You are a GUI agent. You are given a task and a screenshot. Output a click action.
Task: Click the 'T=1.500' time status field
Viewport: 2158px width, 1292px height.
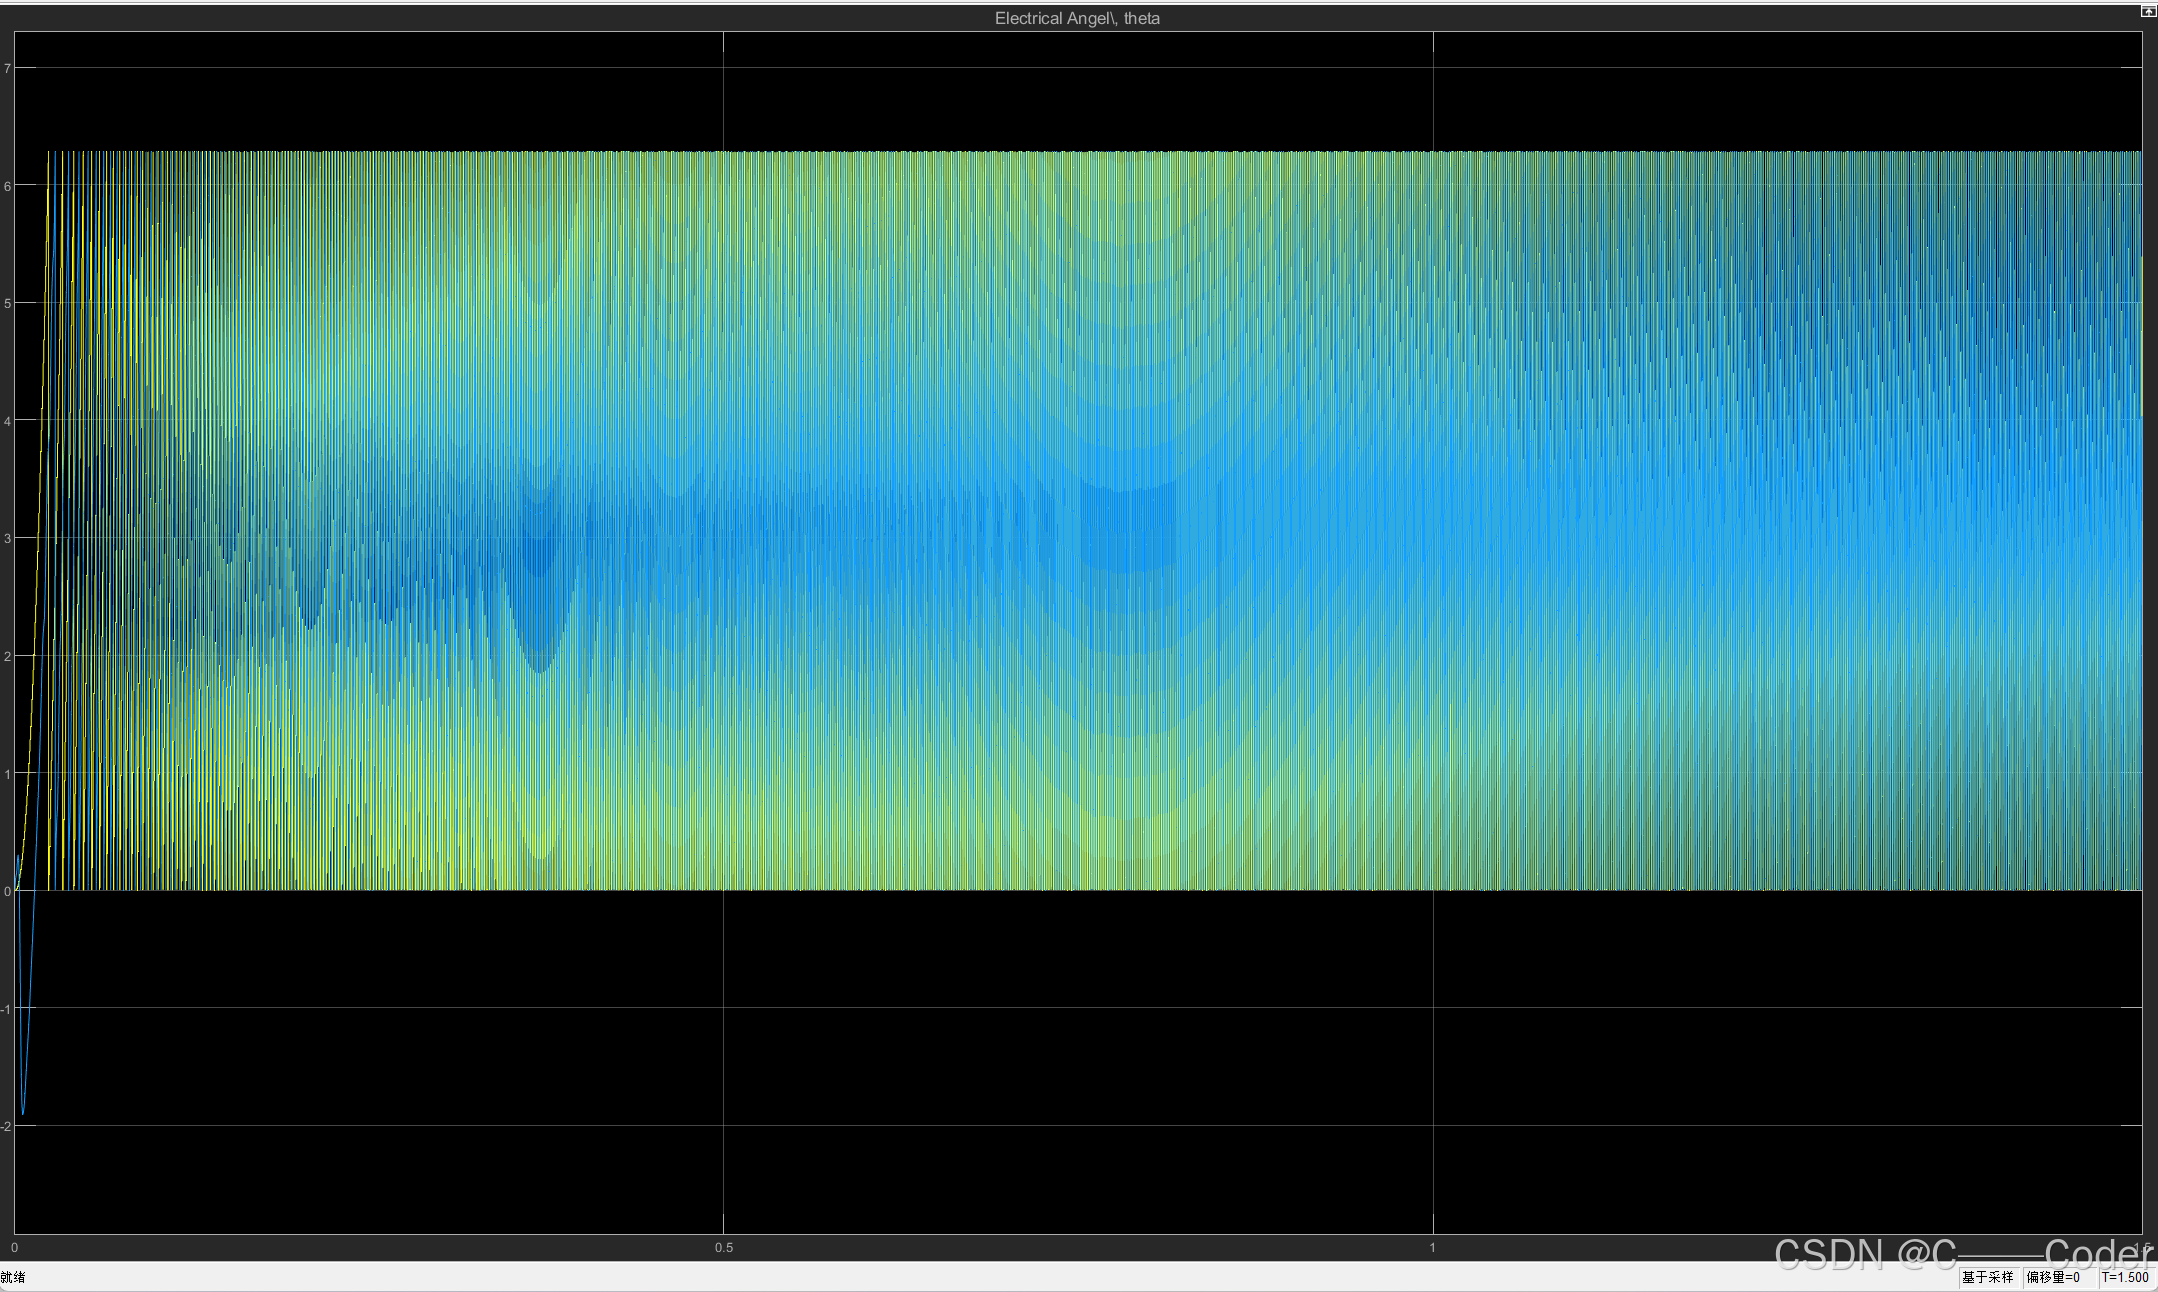point(2124,1277)
